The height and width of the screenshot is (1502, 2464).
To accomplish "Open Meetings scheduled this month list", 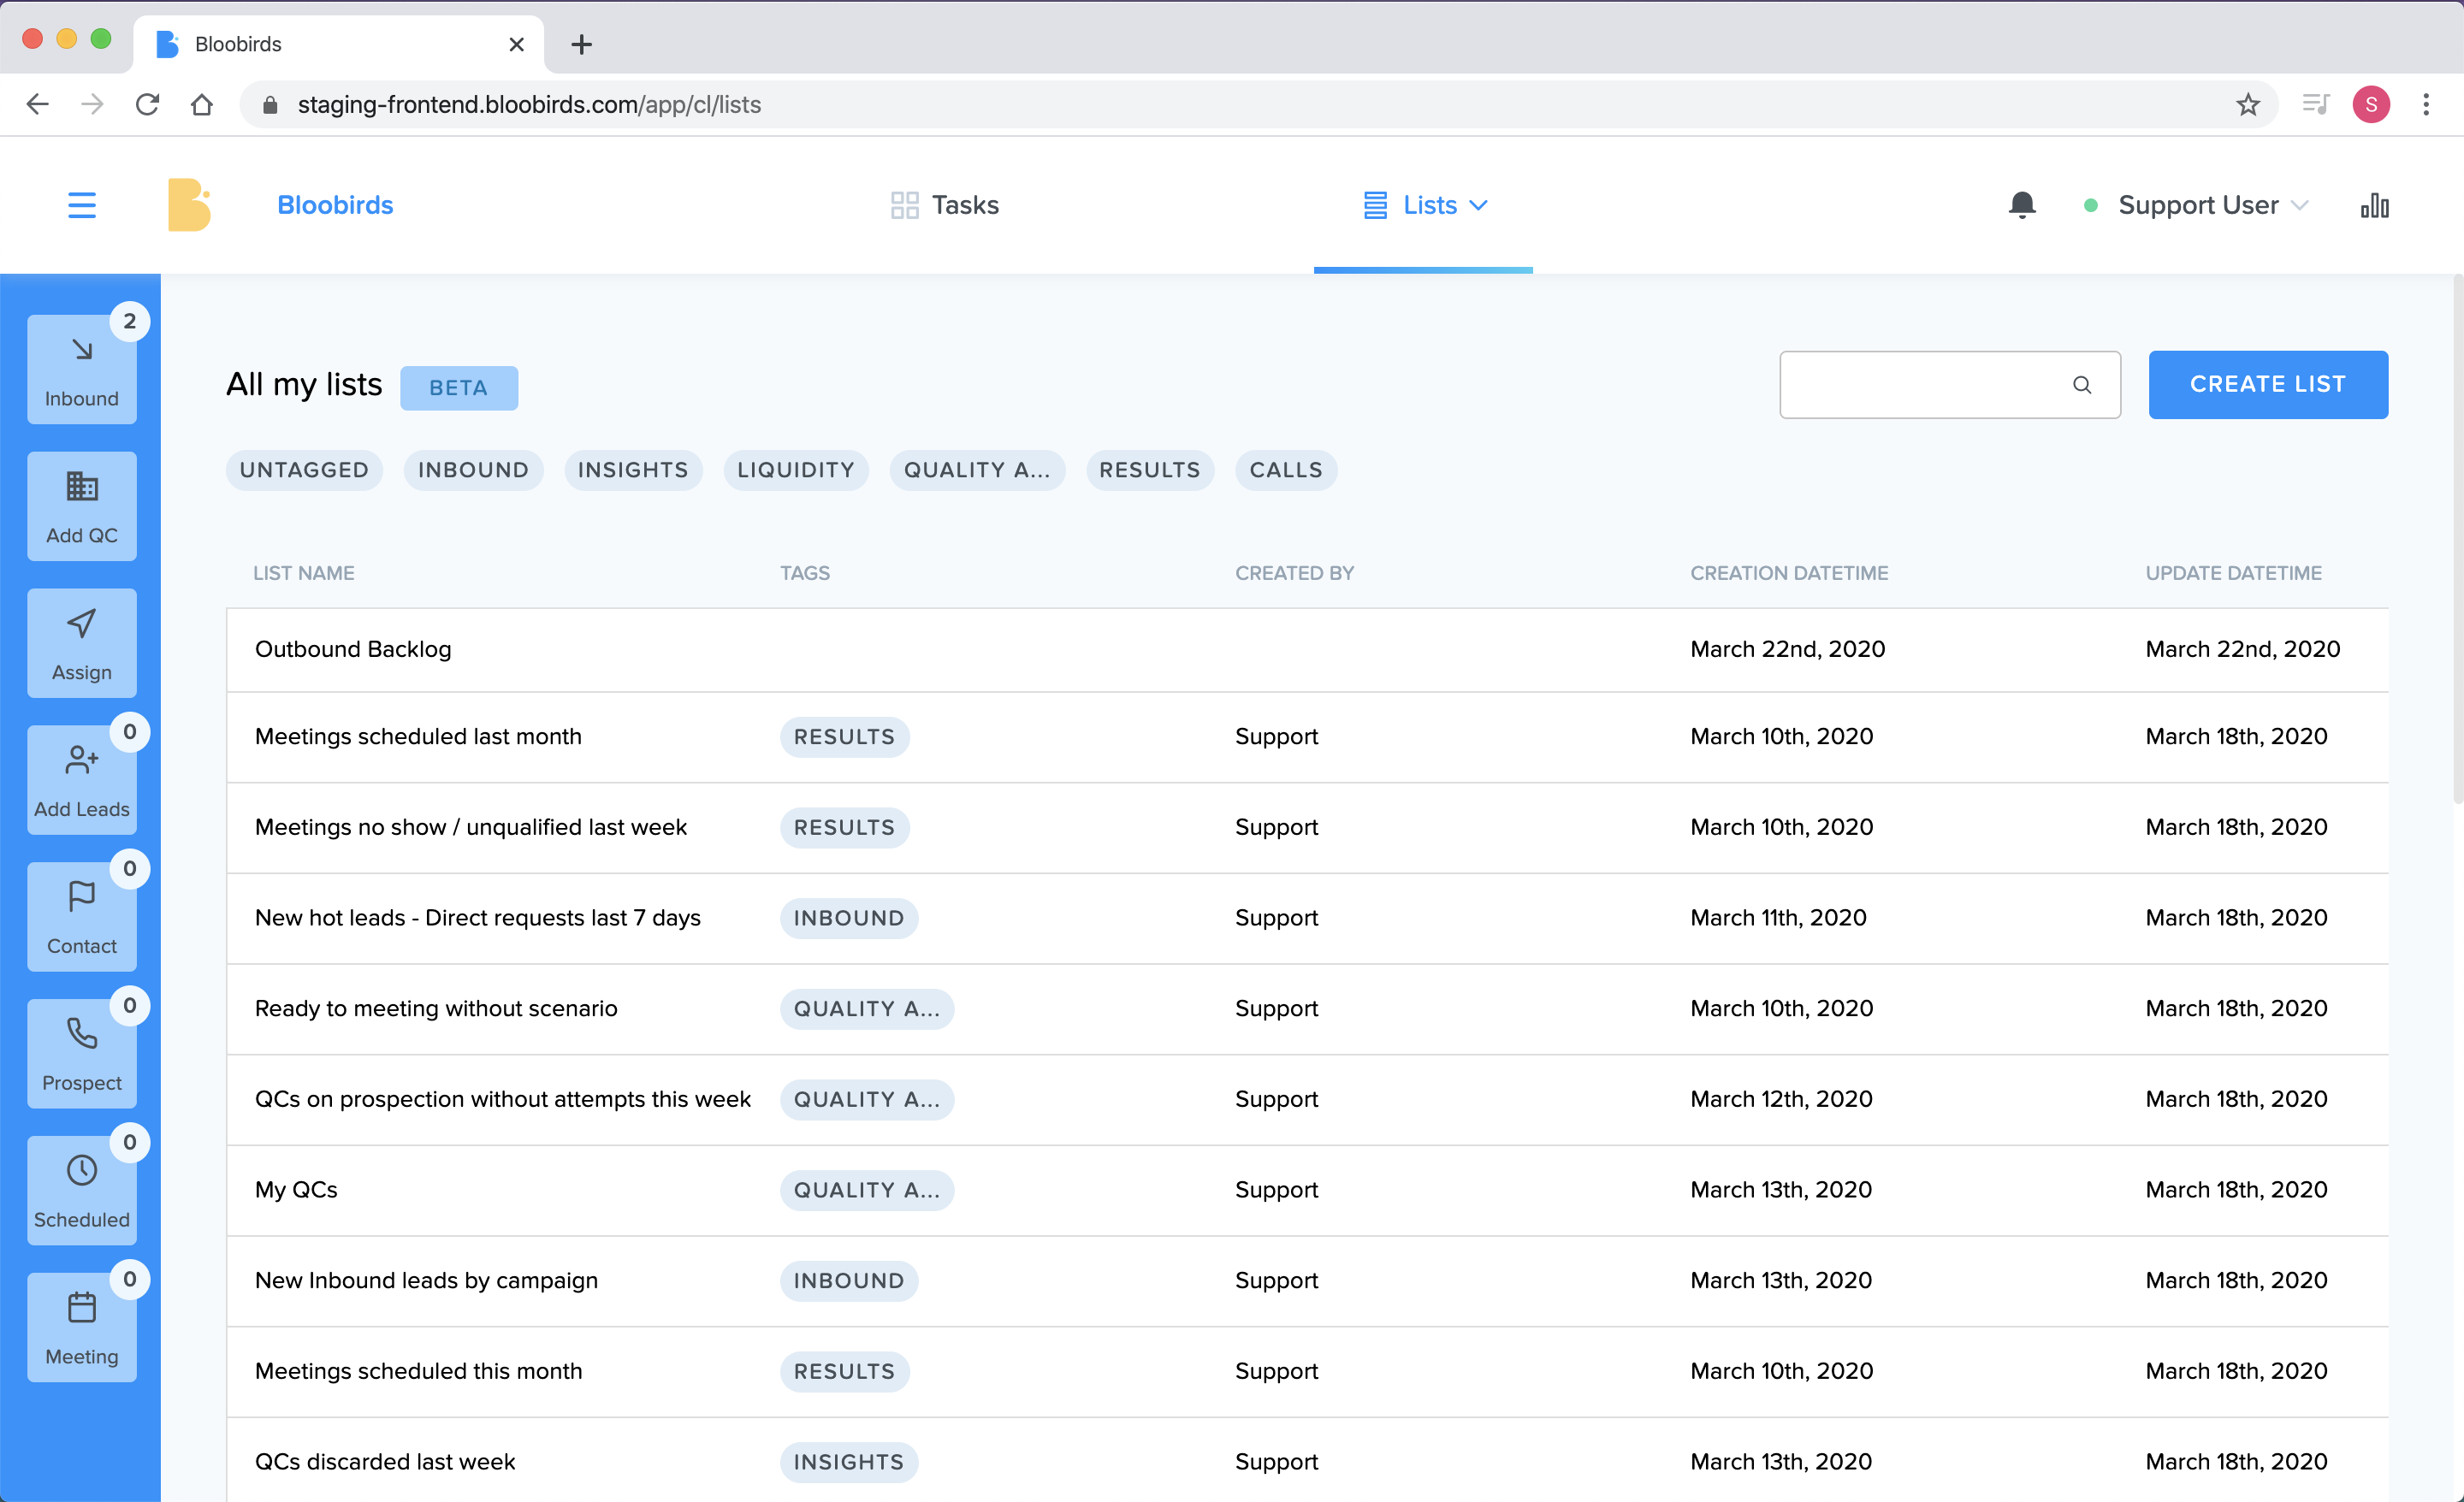I will 419,1371.
